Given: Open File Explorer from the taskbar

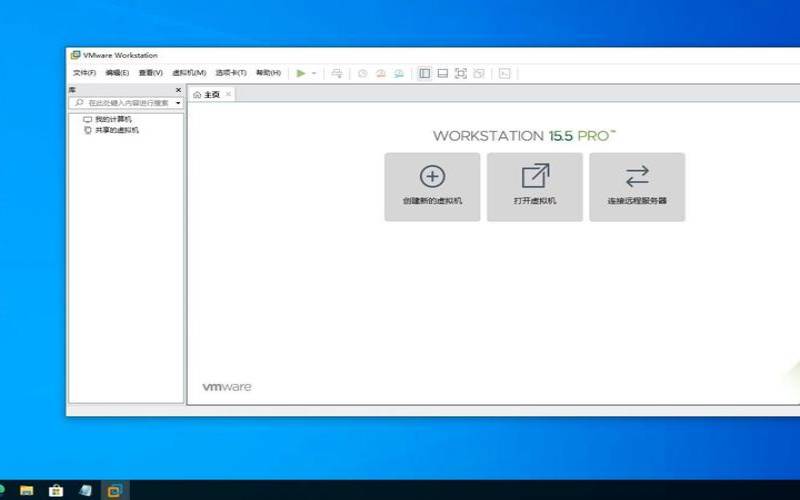Looking at the screenshot, I should click(x=27, y=490).
